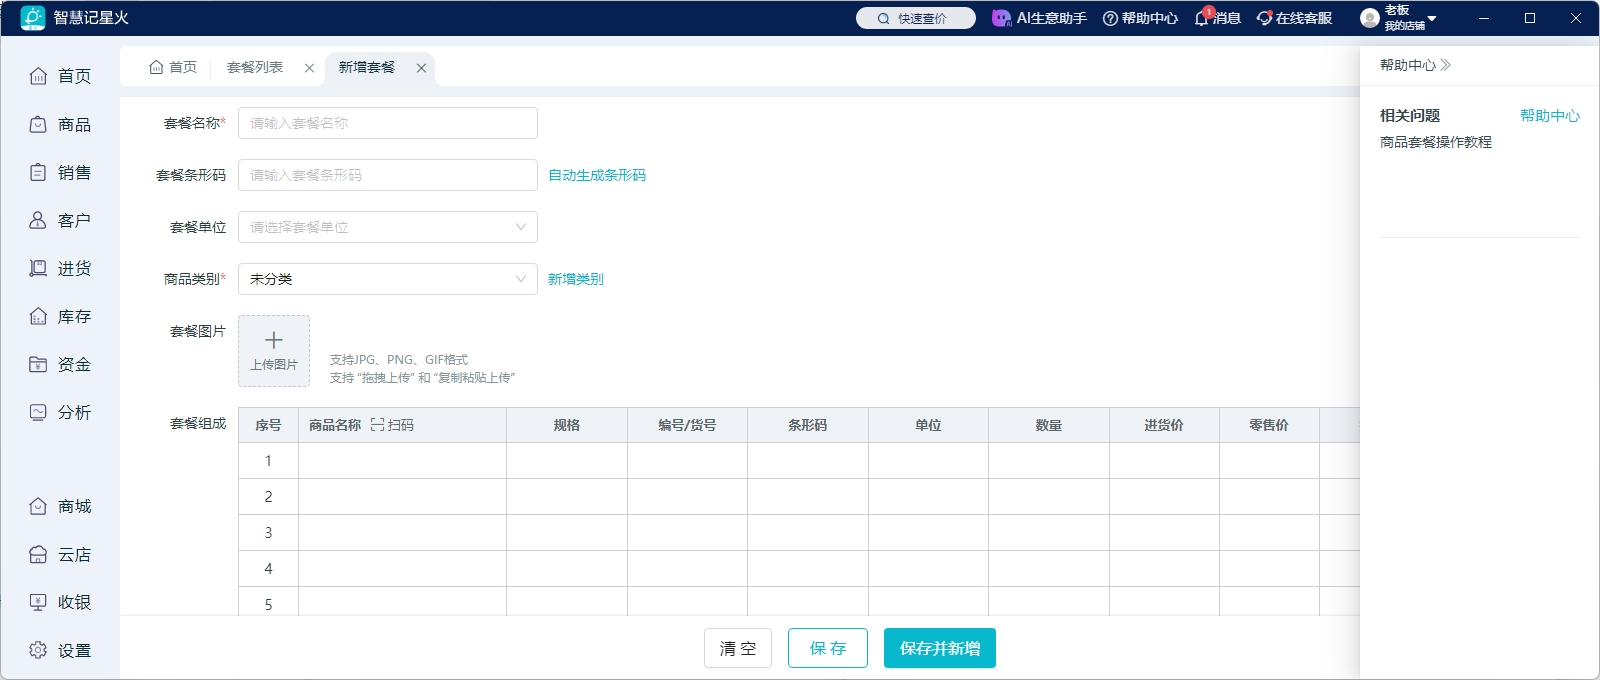The image size is (1600, 680).
Task: Click the 零售价 column header
Action: (1269, 425)
